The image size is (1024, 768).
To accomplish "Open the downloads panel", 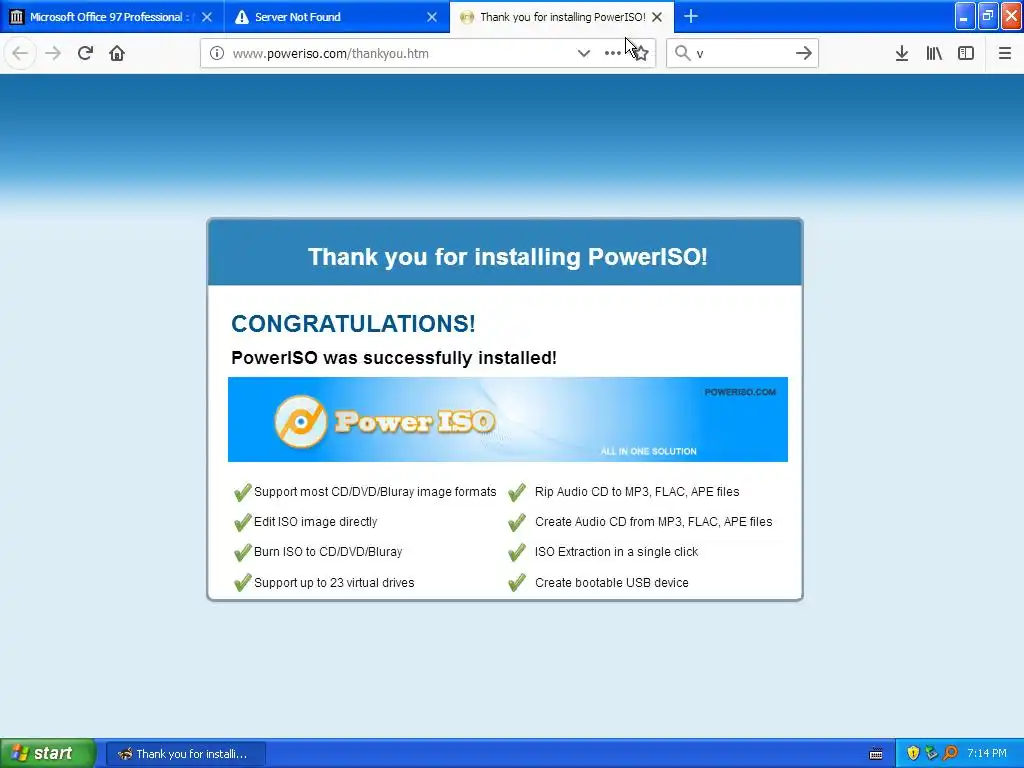I will point(902,53).
